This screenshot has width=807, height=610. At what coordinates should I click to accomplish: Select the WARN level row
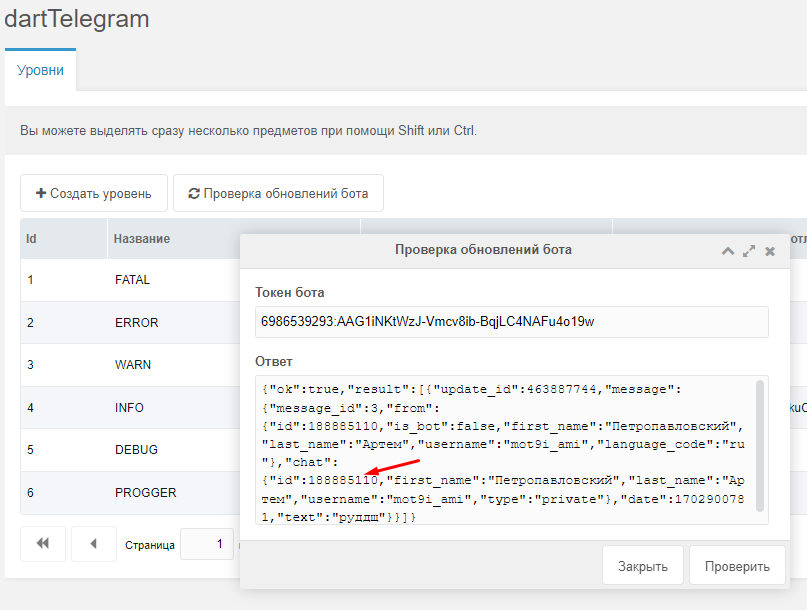(x=131, y=365)
